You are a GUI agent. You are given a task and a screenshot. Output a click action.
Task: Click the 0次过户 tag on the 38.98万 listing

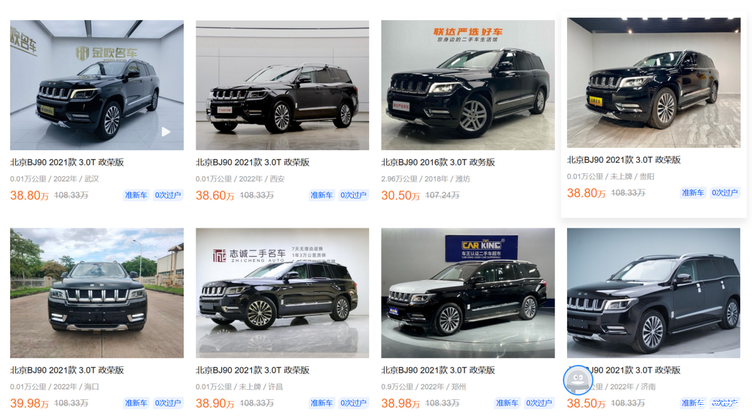click(539, 403)
